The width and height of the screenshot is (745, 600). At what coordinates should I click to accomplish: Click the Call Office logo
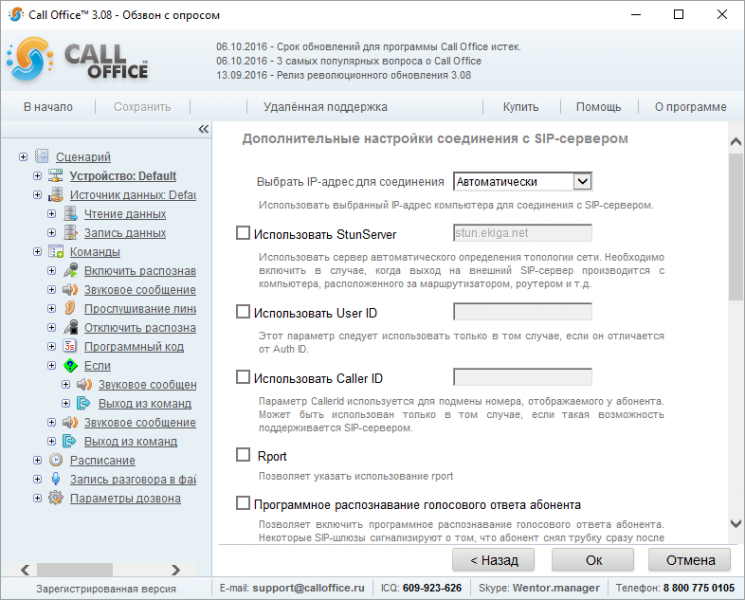(78, 60)
